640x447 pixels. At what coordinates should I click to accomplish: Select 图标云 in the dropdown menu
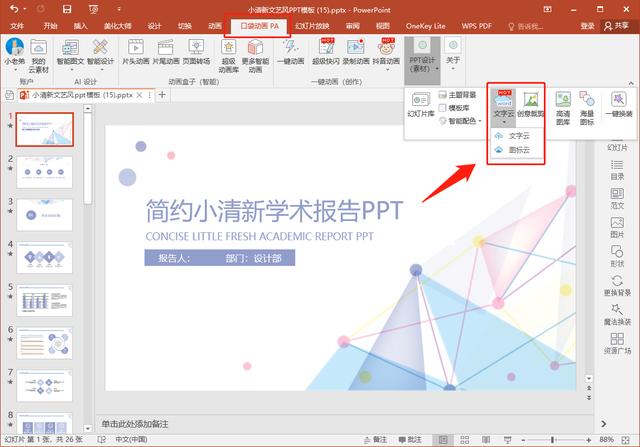[518, 150]
